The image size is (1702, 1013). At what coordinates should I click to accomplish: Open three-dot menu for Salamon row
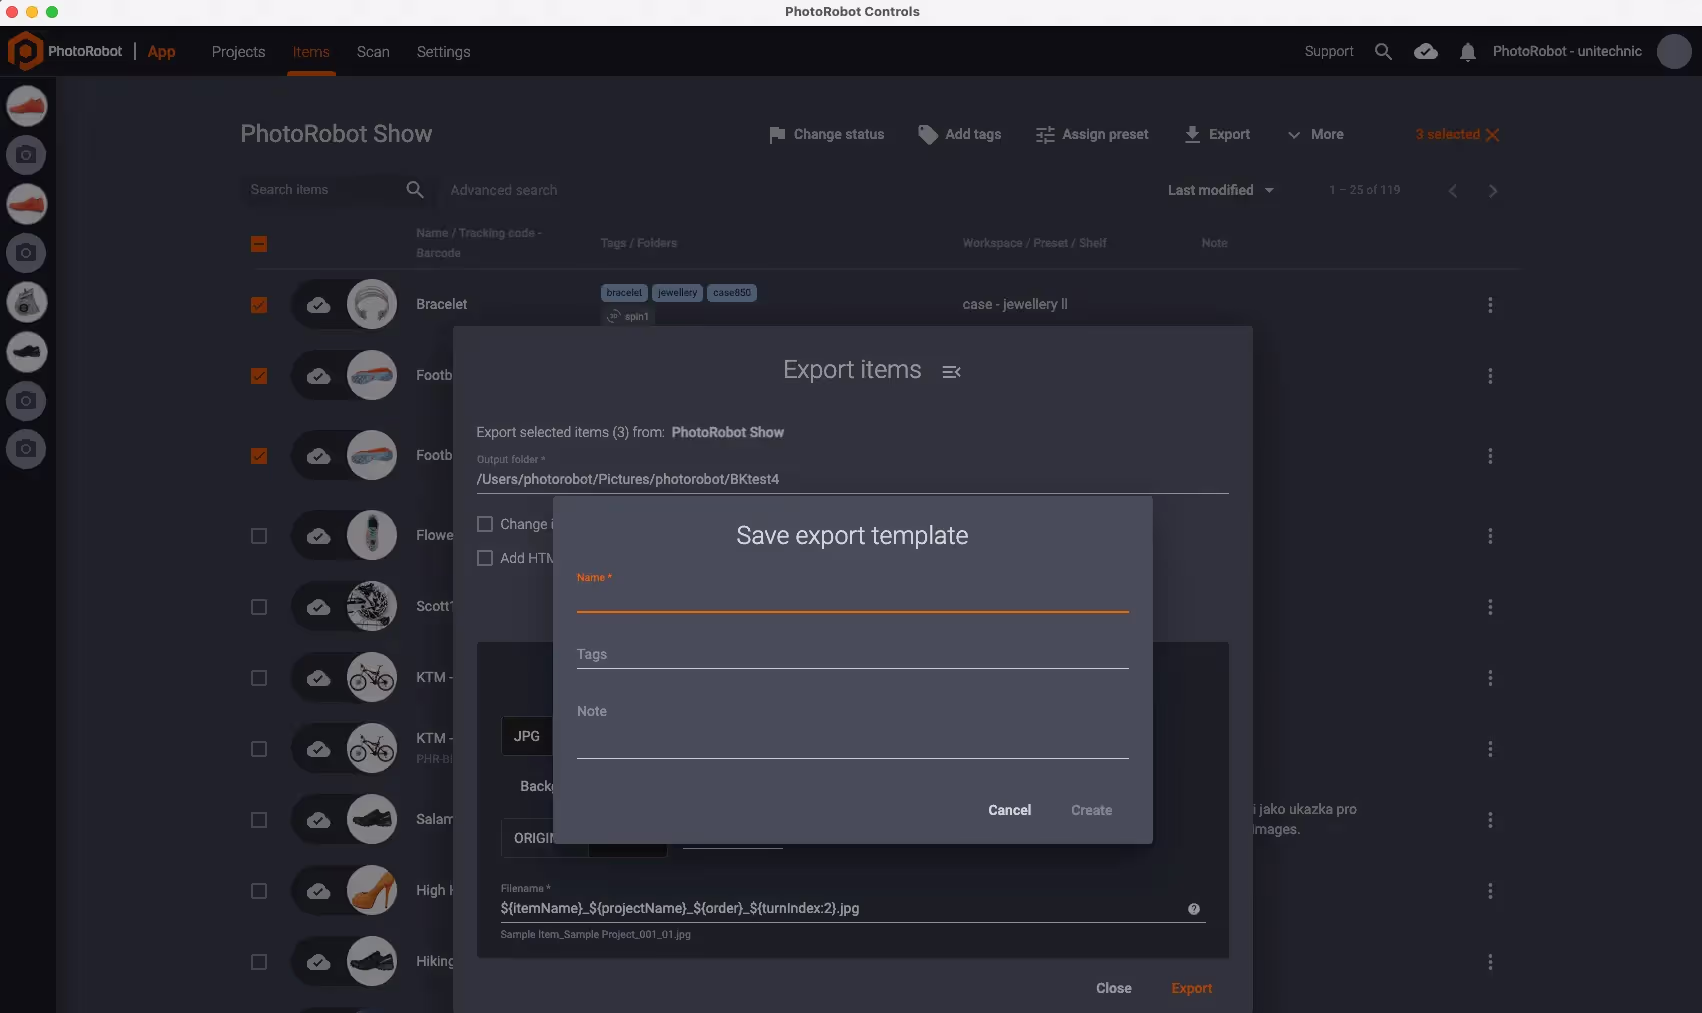tap(1490, 820)
